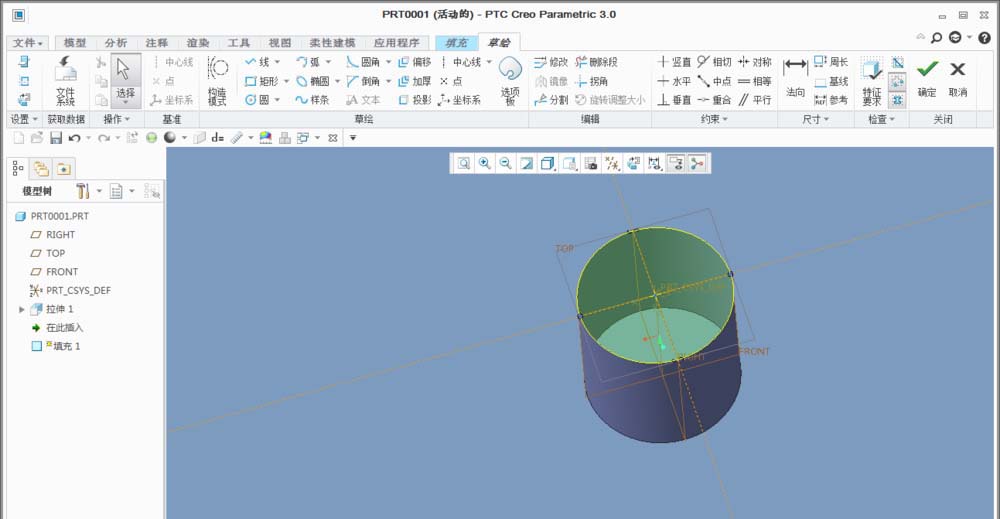Select the 倒角 (Chamfer) tool
Screen dimensions: 1000x519
[363, 81]
